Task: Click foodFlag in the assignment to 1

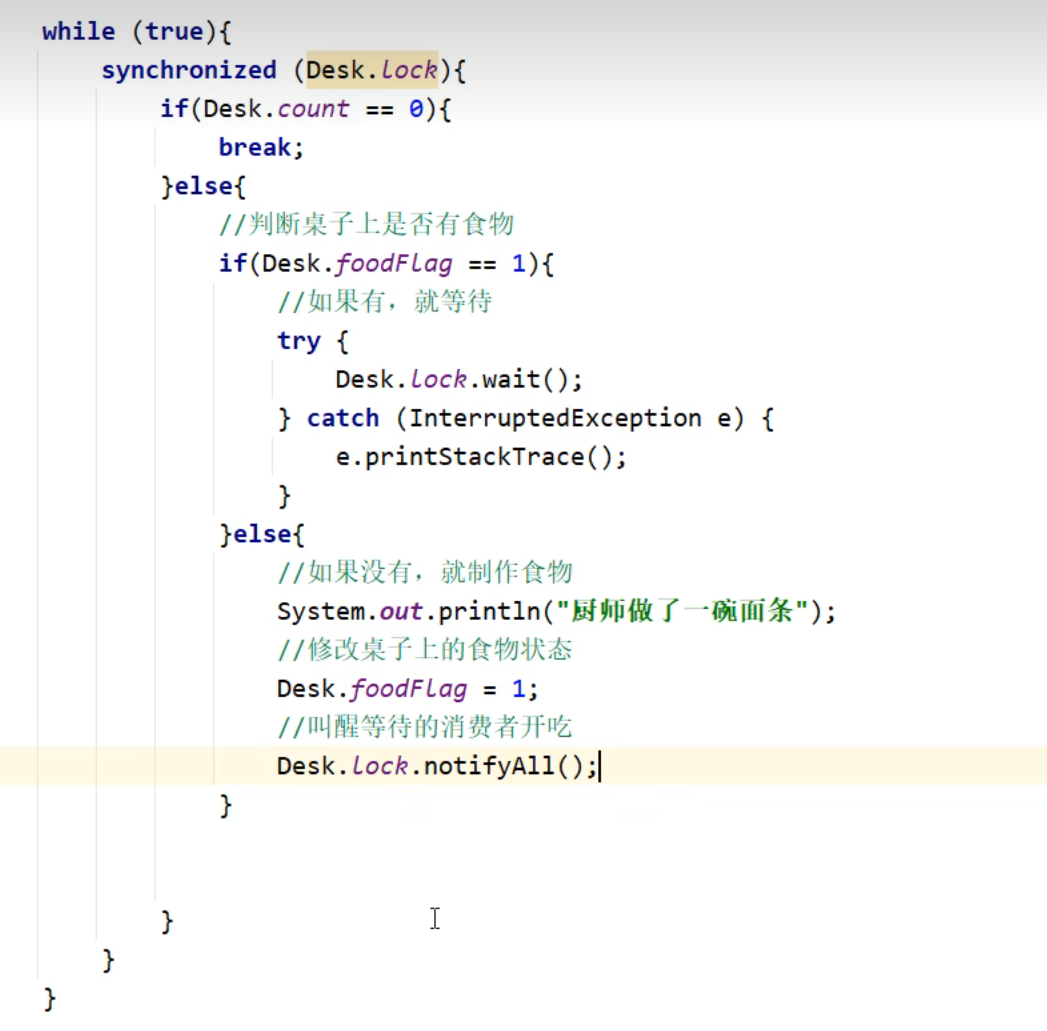Action: pyautogui.click(x=408, y=689)
